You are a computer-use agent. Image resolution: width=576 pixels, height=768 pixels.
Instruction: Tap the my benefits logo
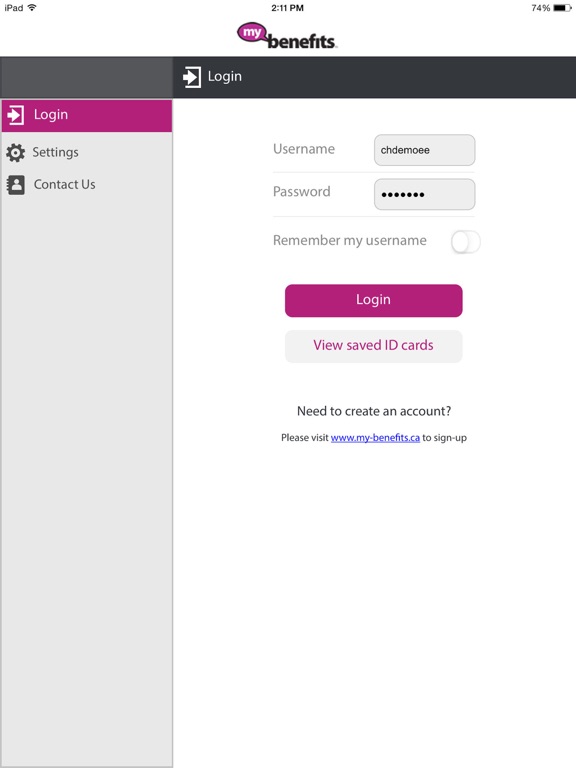(x=288, y=36)
